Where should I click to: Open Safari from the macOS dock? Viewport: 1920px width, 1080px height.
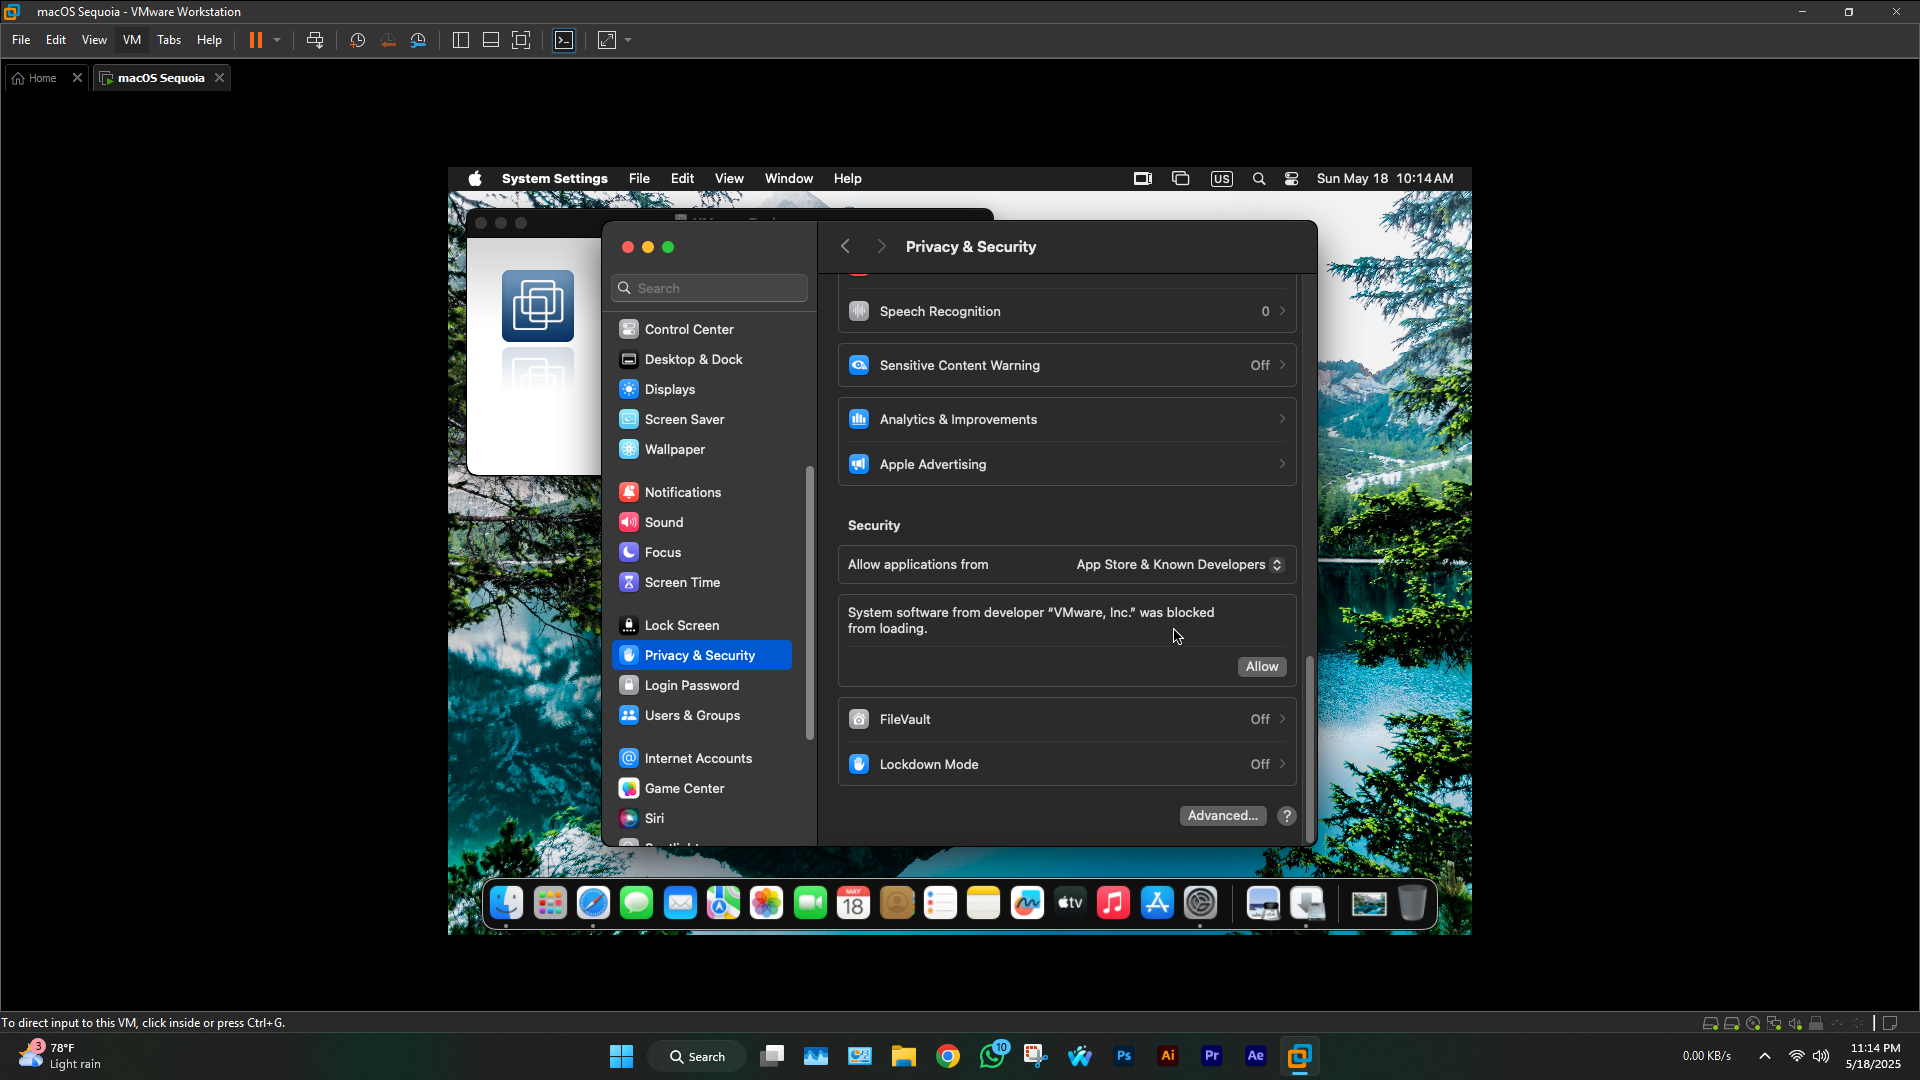(593, 903)
